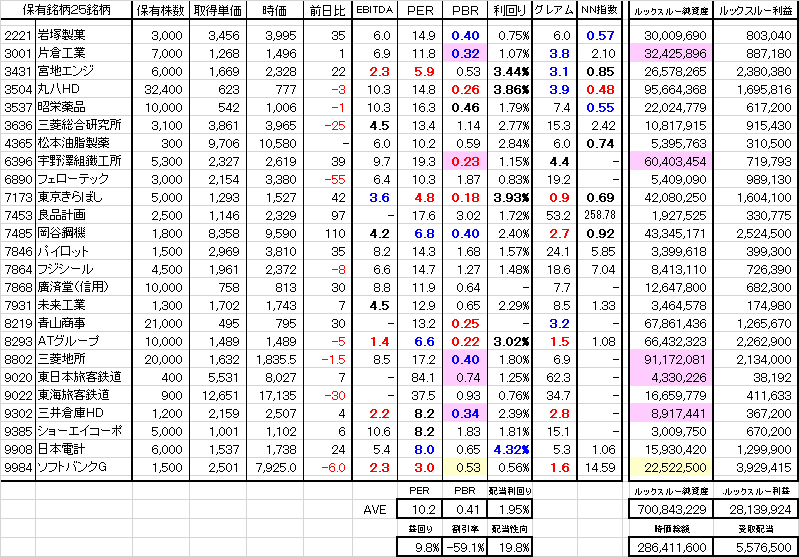The width and height of the screenshot is (799, 557).
Task: Click dividends received value 5,576,500
Action: [756, 547]
